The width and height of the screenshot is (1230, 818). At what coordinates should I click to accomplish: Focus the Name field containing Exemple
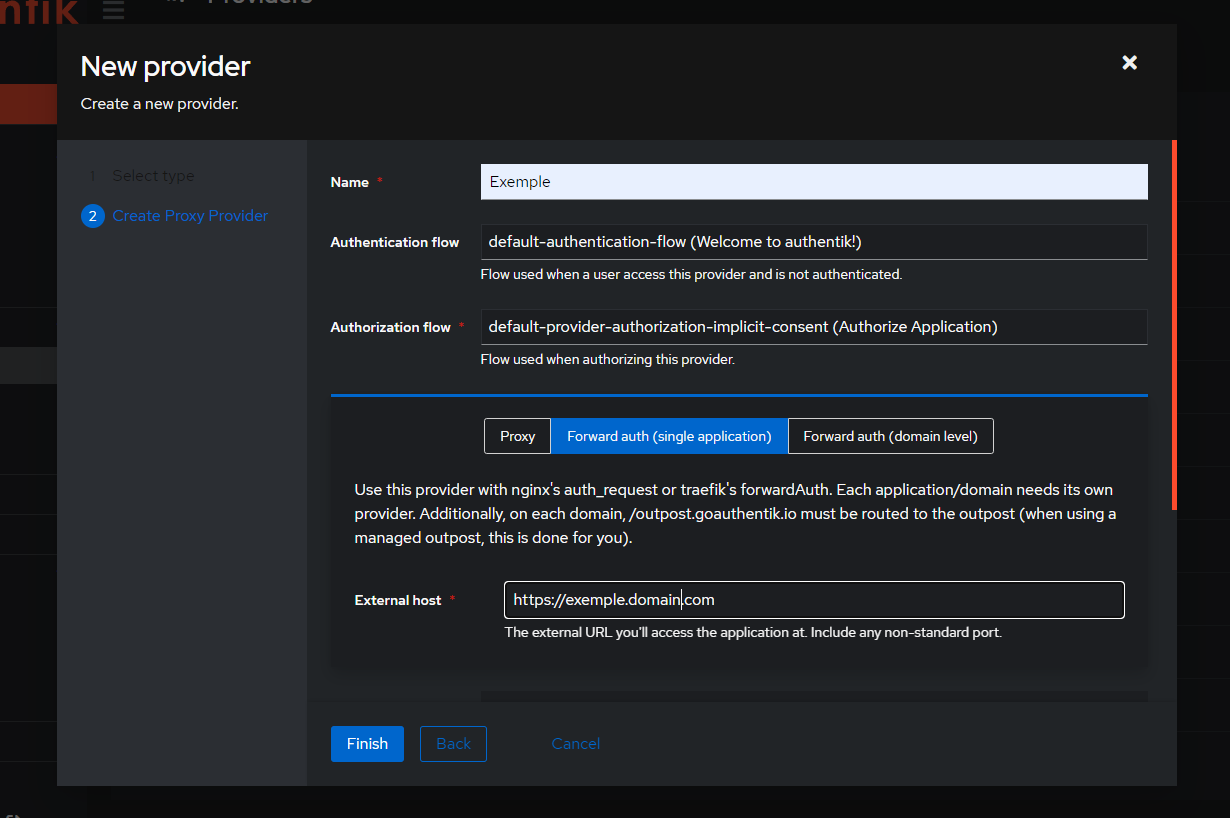(x=813, y=182)
